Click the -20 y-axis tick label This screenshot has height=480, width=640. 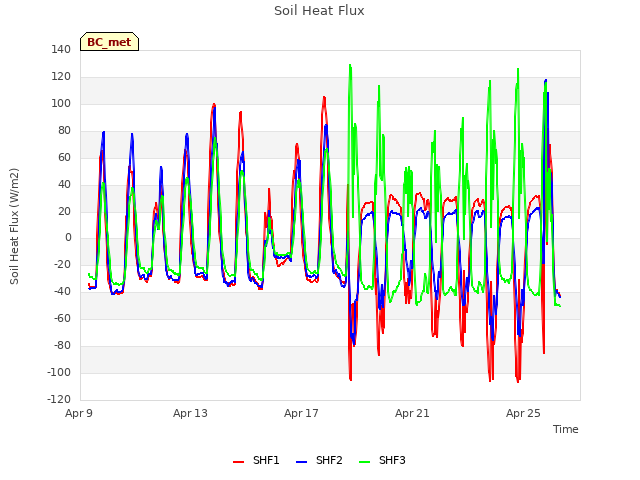click(62, 264)
